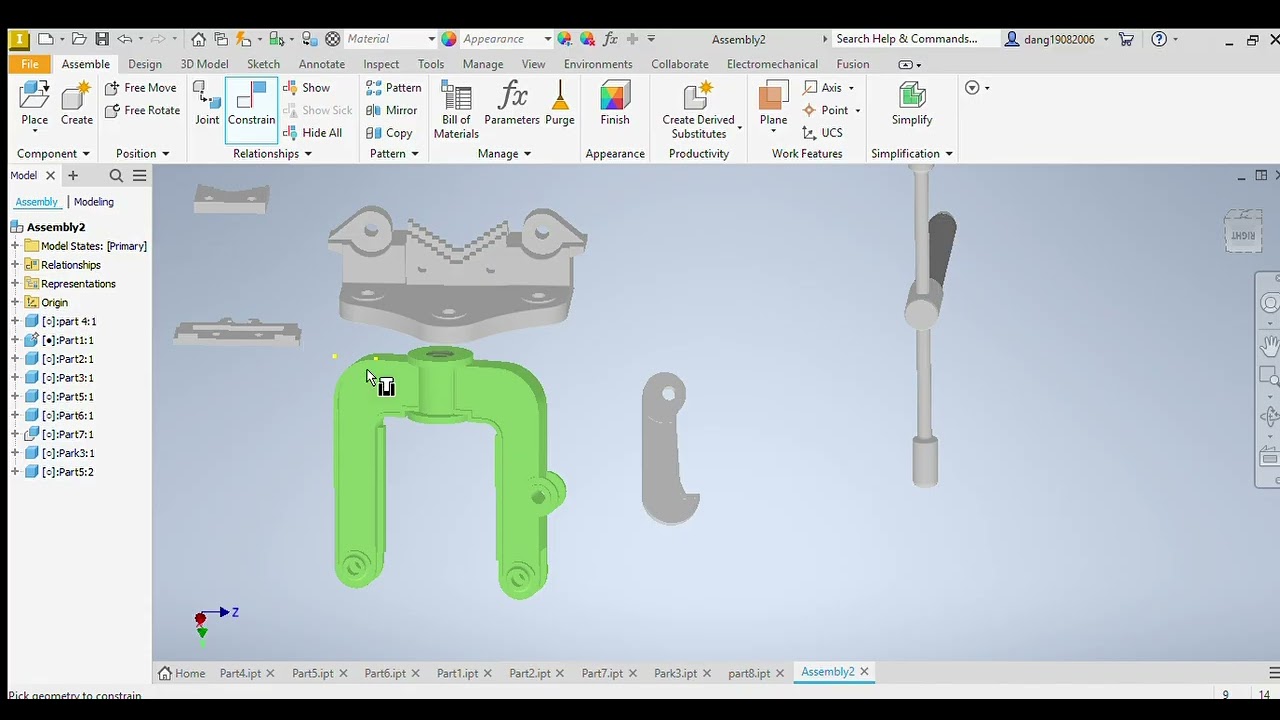Expand the Relationships panel dropdown
The width and height of the screenshot is (1280, 720).
[x=273, y=154]
